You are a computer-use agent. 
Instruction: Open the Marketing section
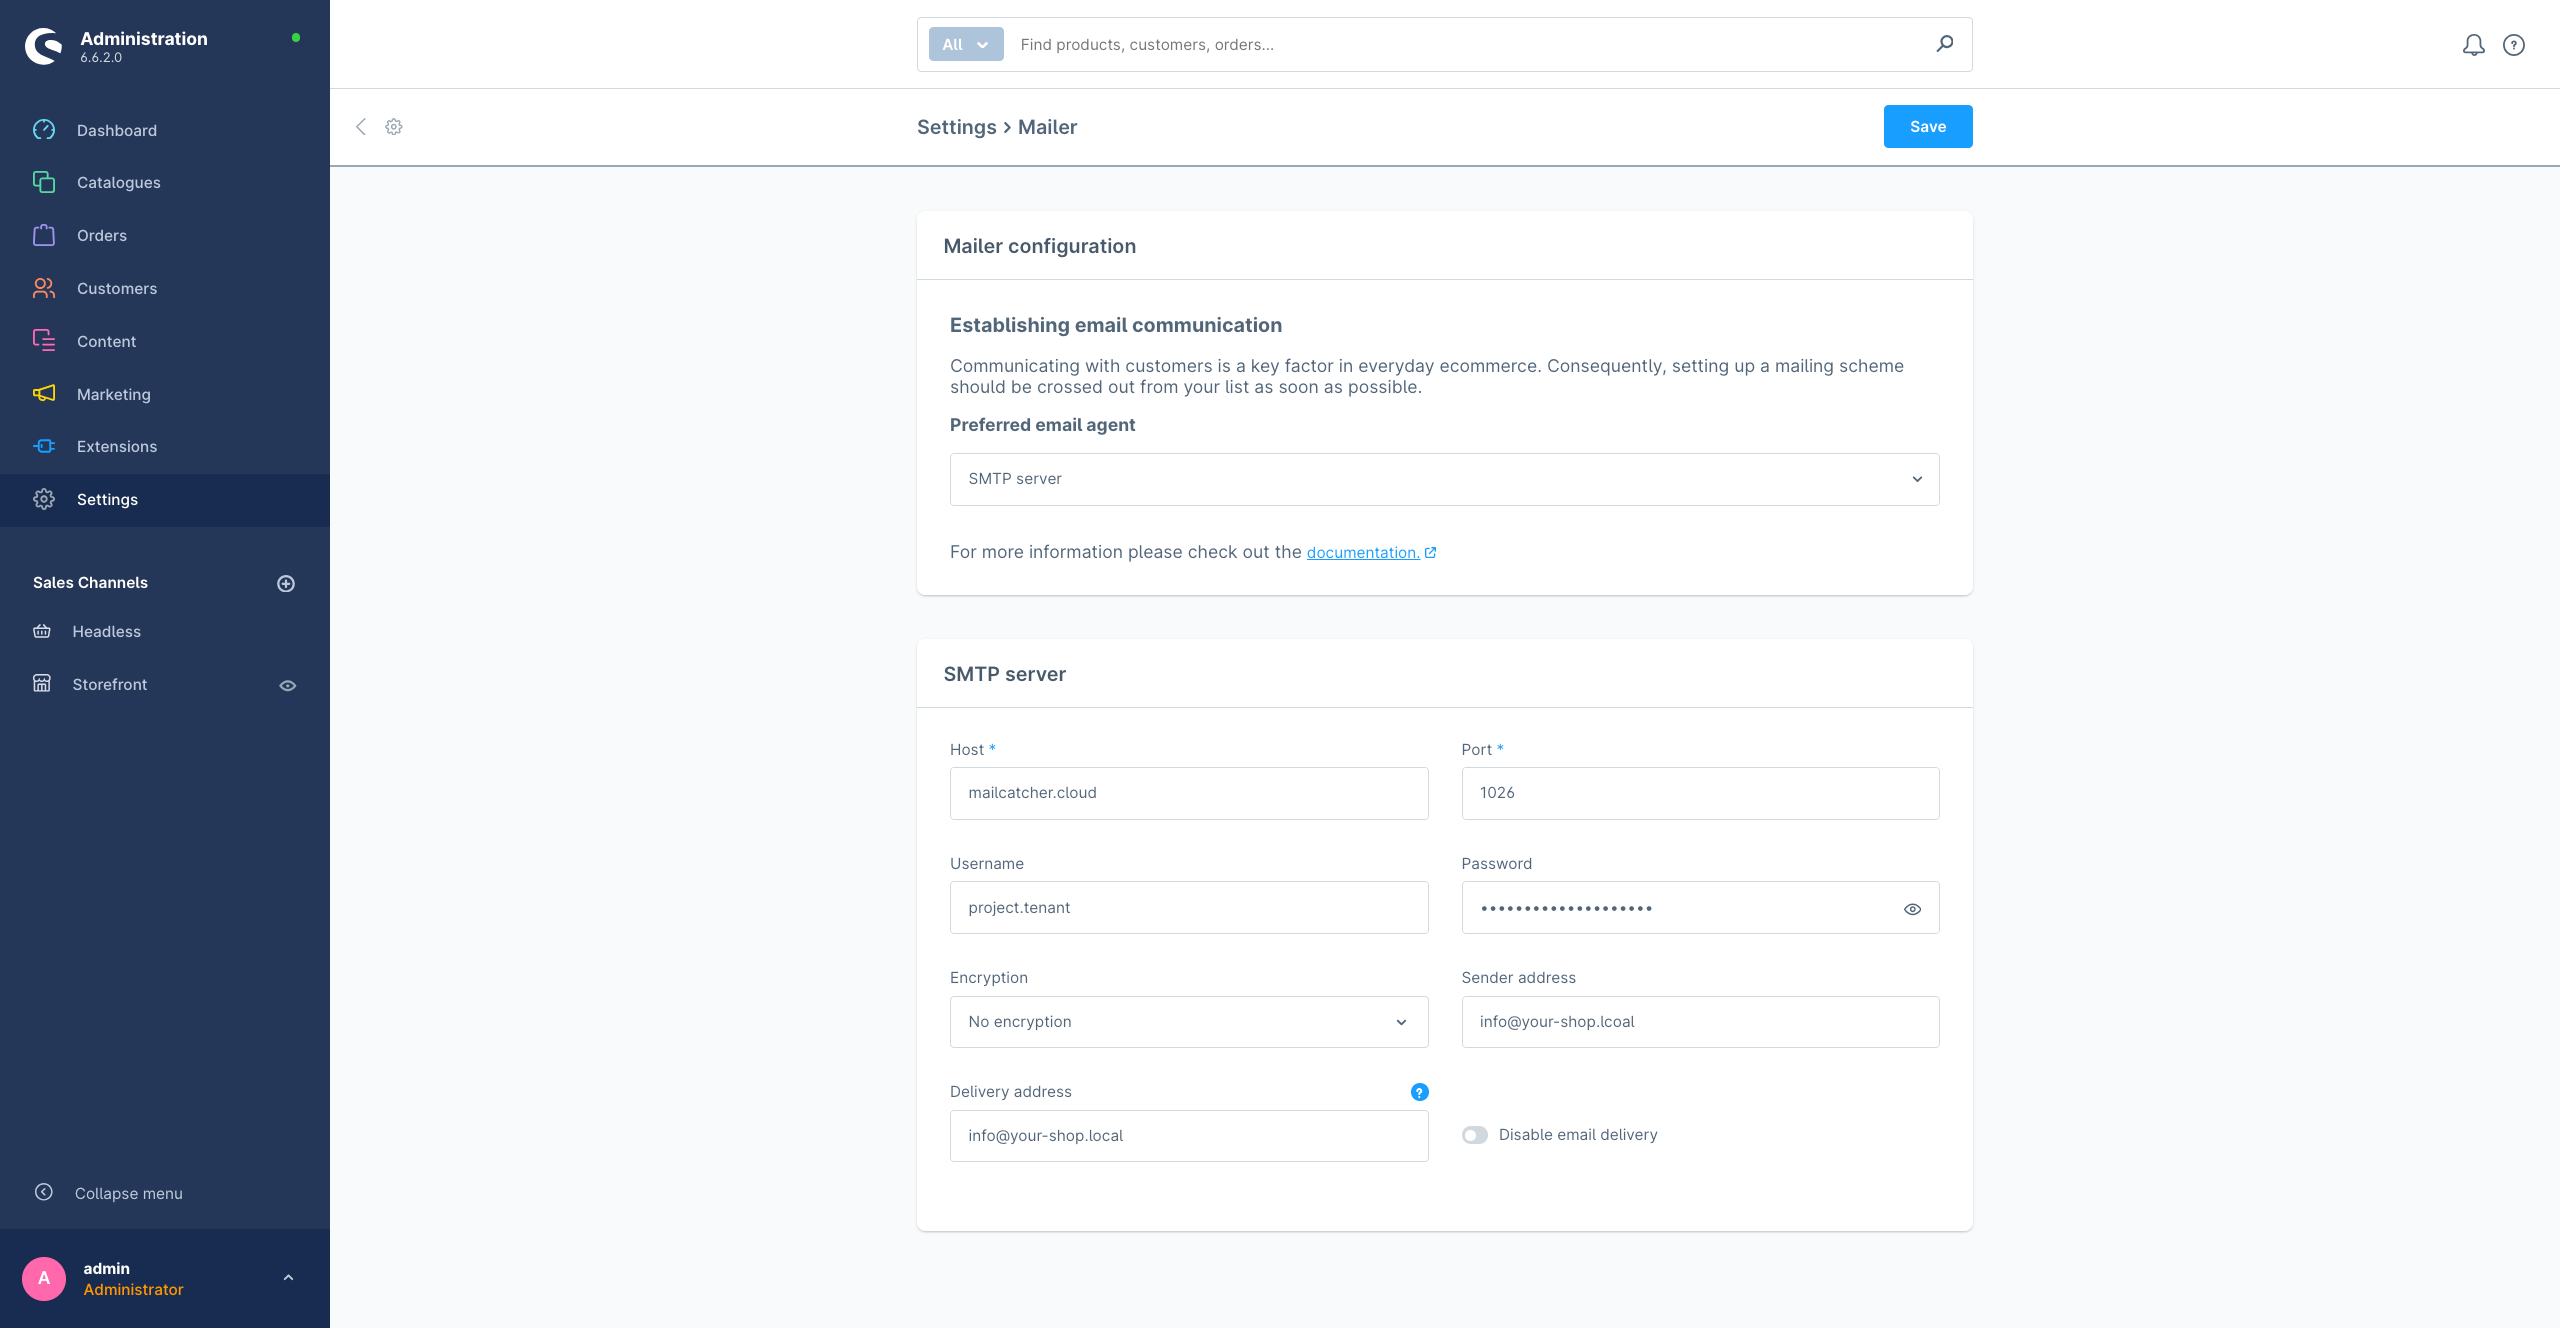(113, 394)
